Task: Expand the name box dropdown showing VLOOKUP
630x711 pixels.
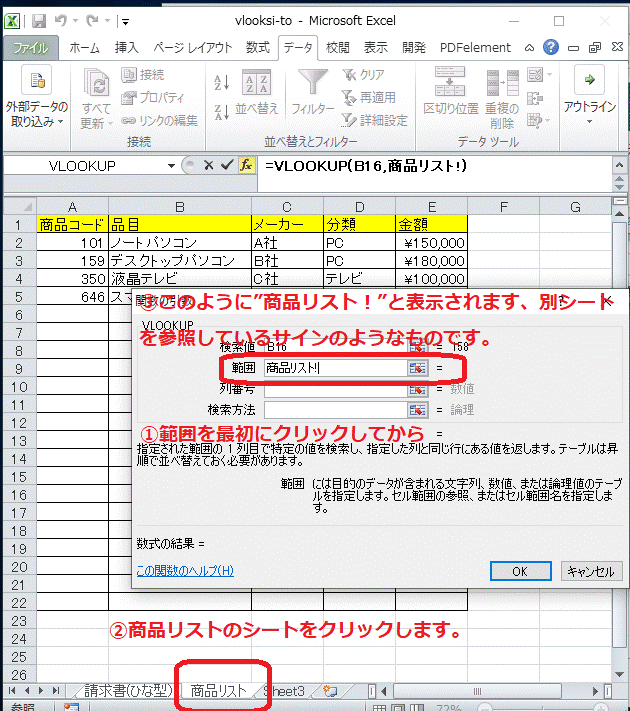Action: point(173,166)
